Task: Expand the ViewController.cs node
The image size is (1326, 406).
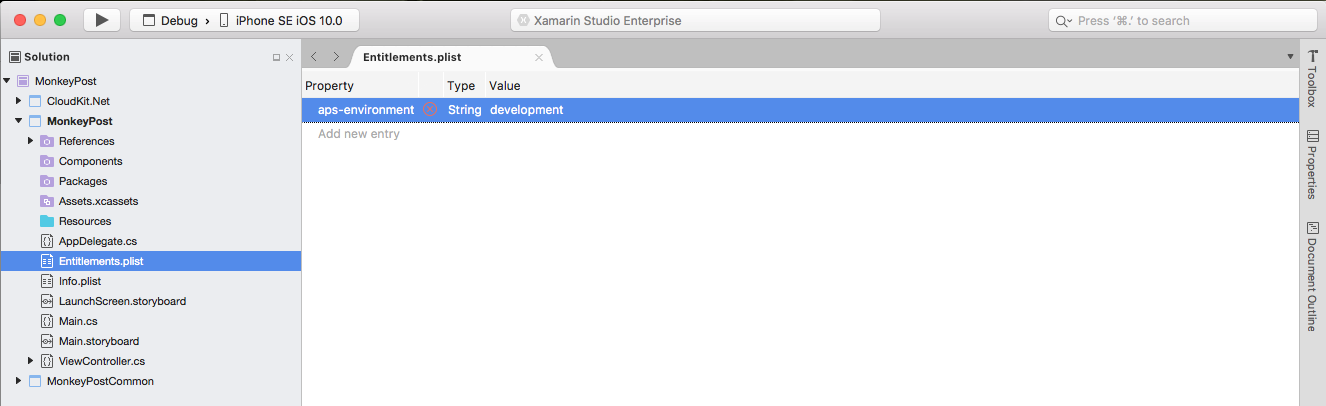Action: tap(31, 361)
